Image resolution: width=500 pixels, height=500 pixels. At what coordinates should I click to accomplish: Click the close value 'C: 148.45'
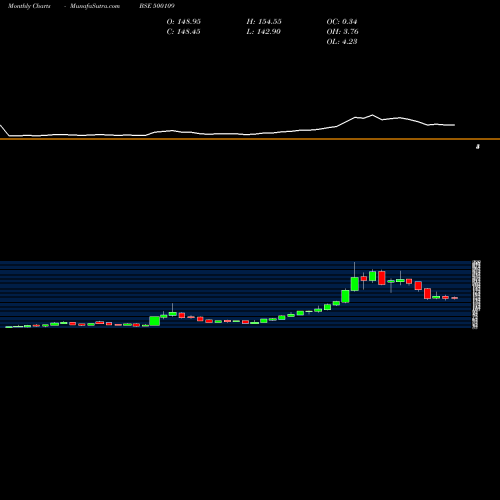click(184, 32)
